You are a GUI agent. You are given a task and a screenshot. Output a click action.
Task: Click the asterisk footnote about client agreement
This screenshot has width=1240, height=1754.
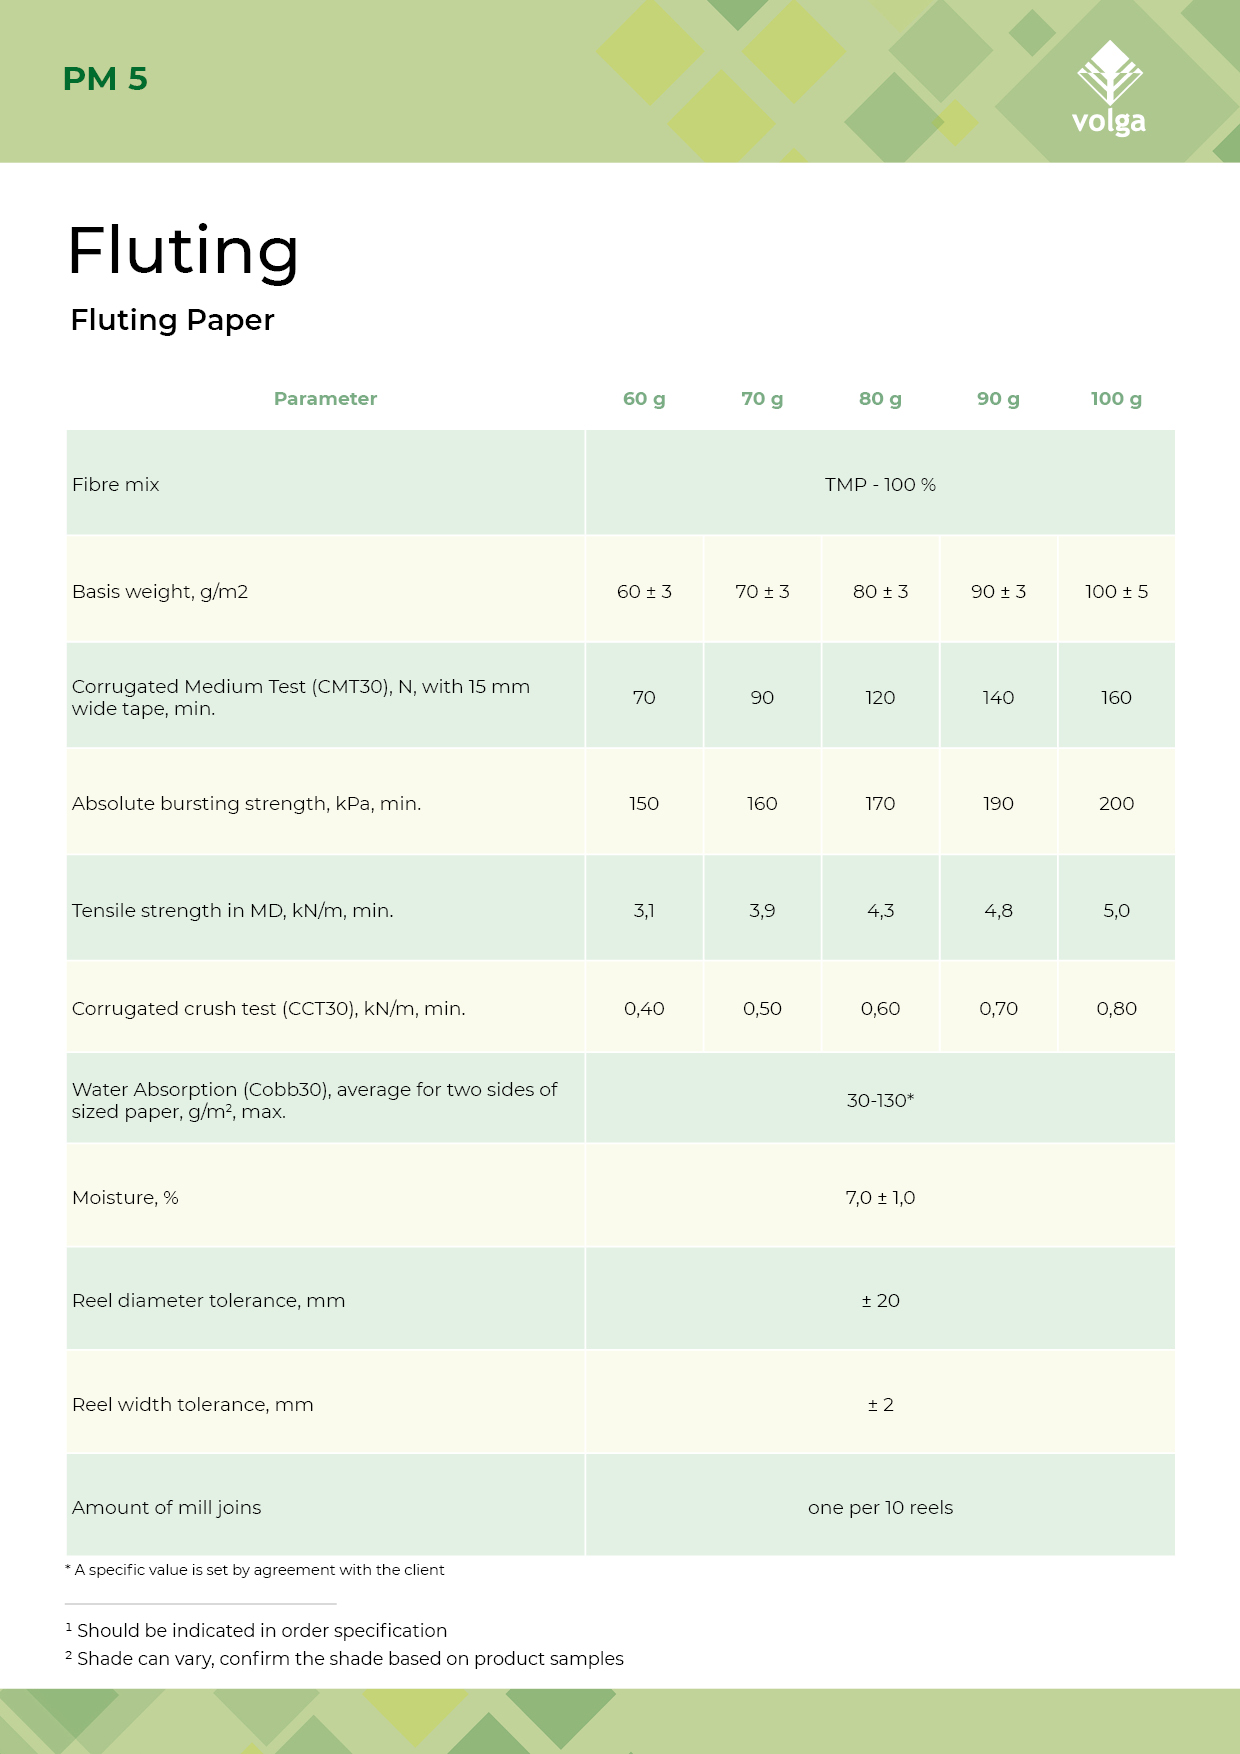click(255, 1570)
